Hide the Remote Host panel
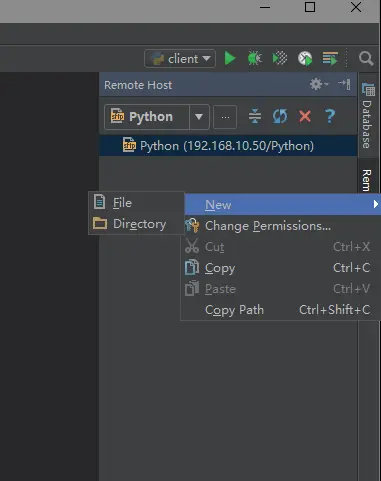The image size is (381, 481). [x=344, y=84]
